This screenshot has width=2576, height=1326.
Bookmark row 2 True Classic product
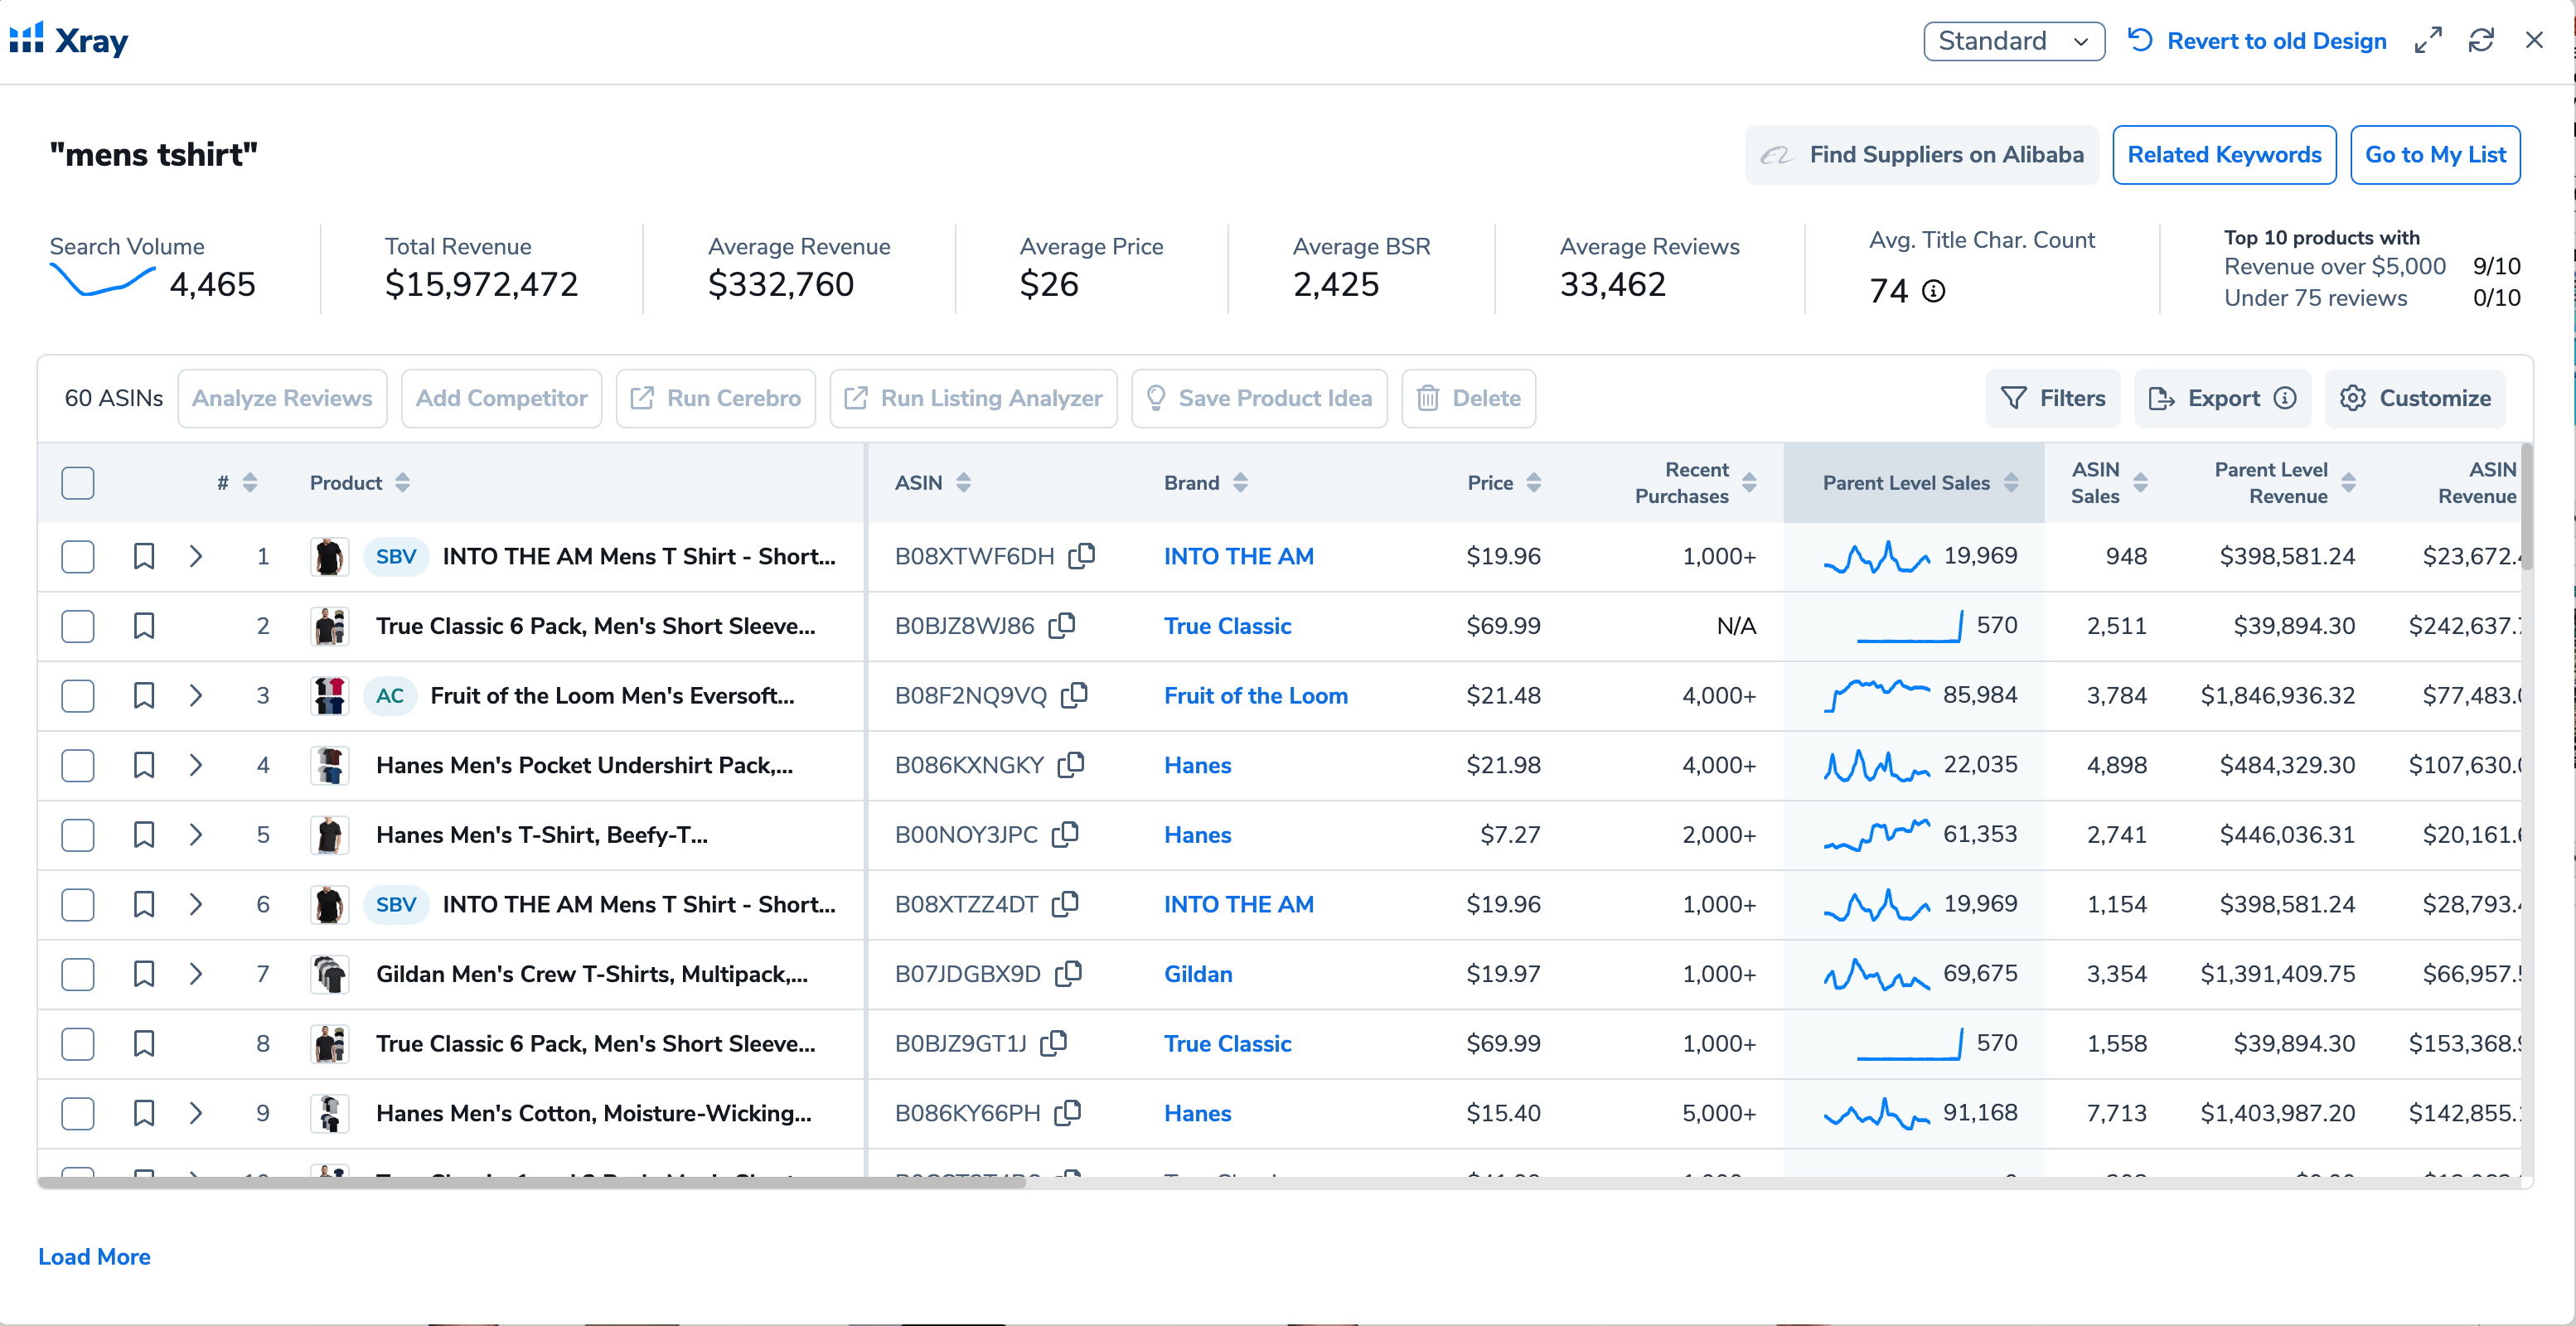144,626
